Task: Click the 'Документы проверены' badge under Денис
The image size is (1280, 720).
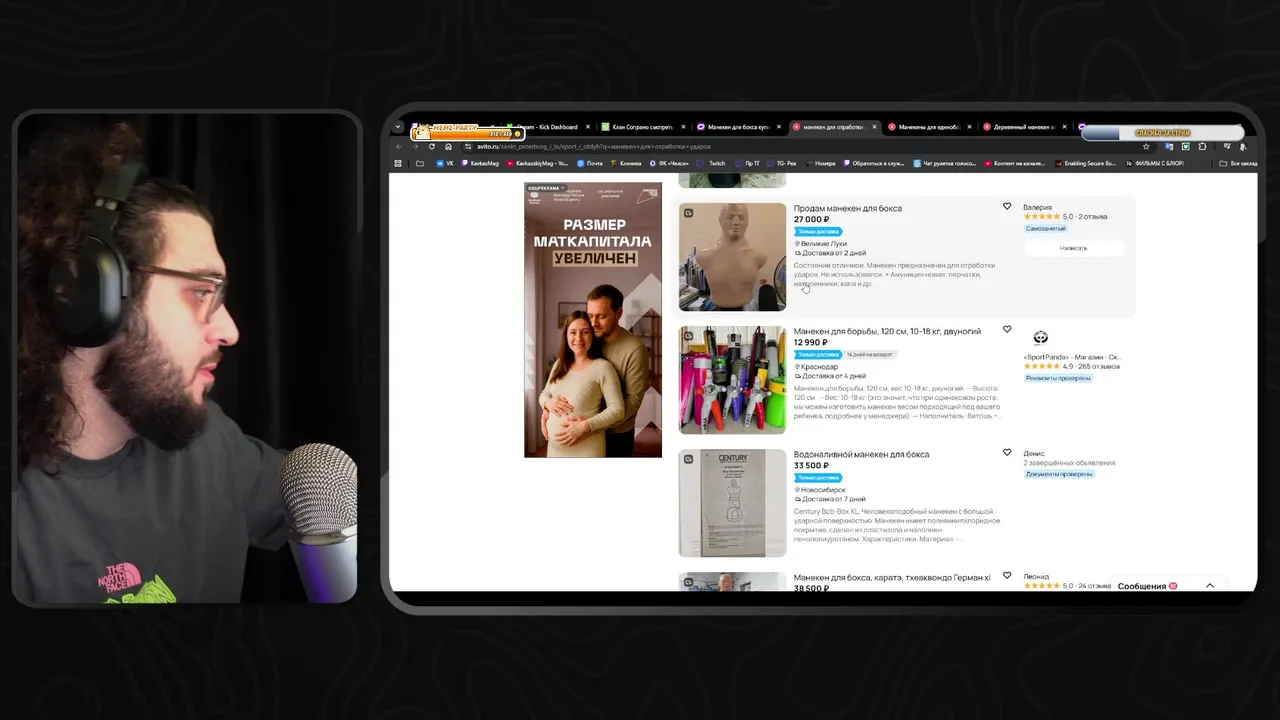Action: [1059, 474]
